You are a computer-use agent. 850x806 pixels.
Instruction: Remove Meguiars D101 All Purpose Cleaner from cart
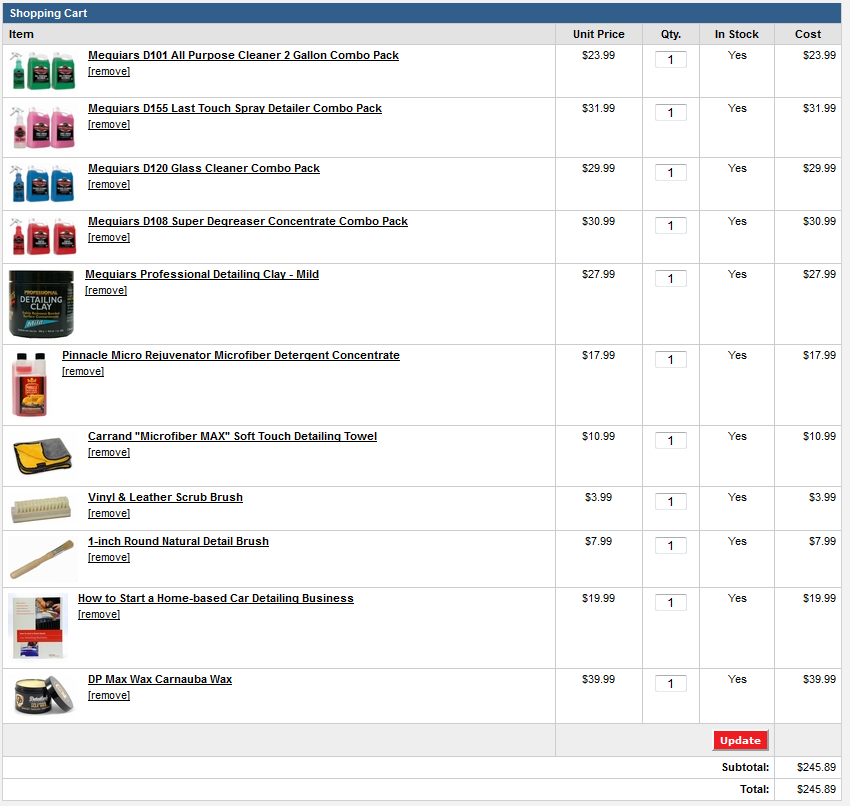pyautogui.click(x=109, y=72)
